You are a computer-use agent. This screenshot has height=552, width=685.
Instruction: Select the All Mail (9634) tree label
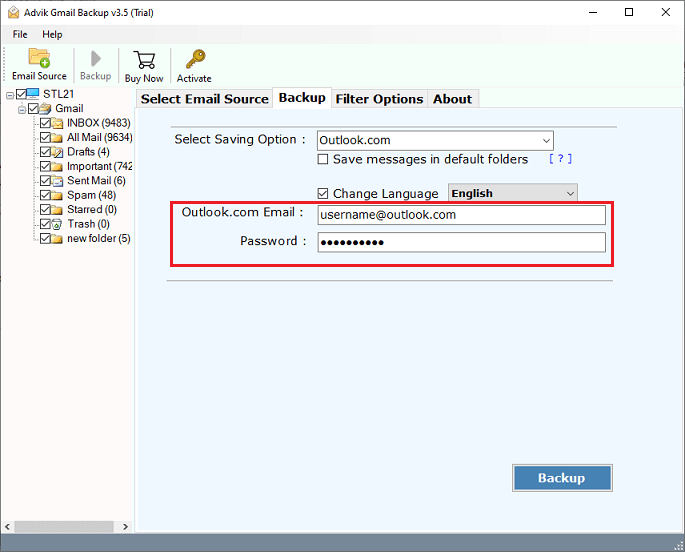pos(100,138)
